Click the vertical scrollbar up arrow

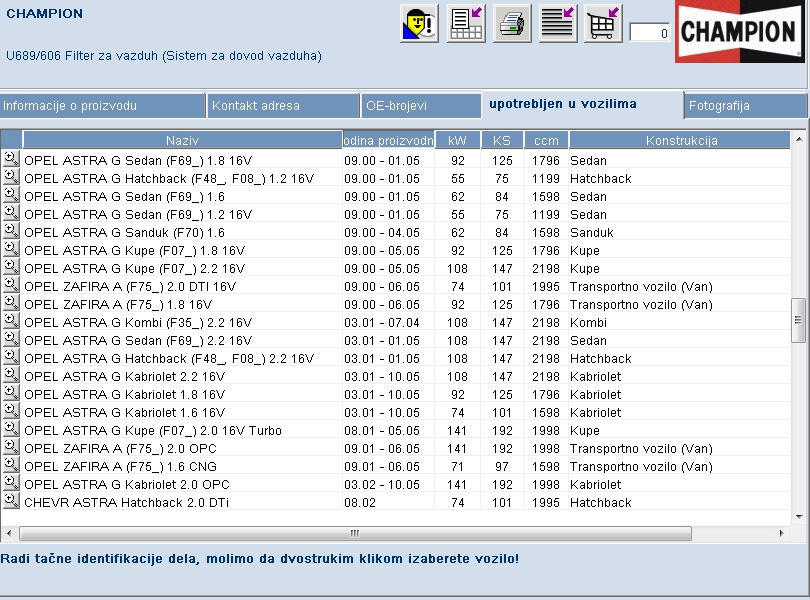[x=799, y=139]
